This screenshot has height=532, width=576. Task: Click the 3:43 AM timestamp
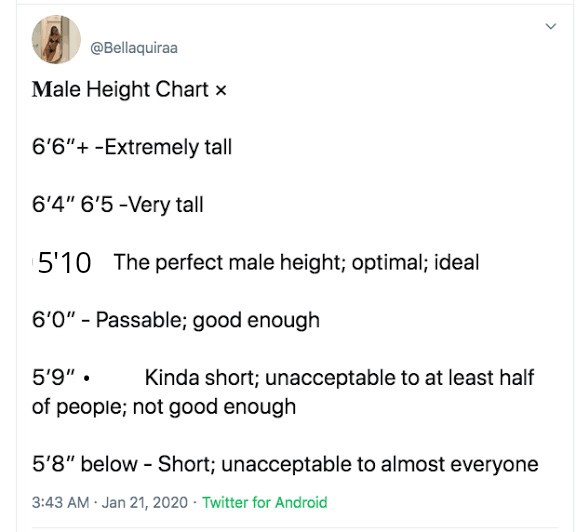[x=61, y=502]
